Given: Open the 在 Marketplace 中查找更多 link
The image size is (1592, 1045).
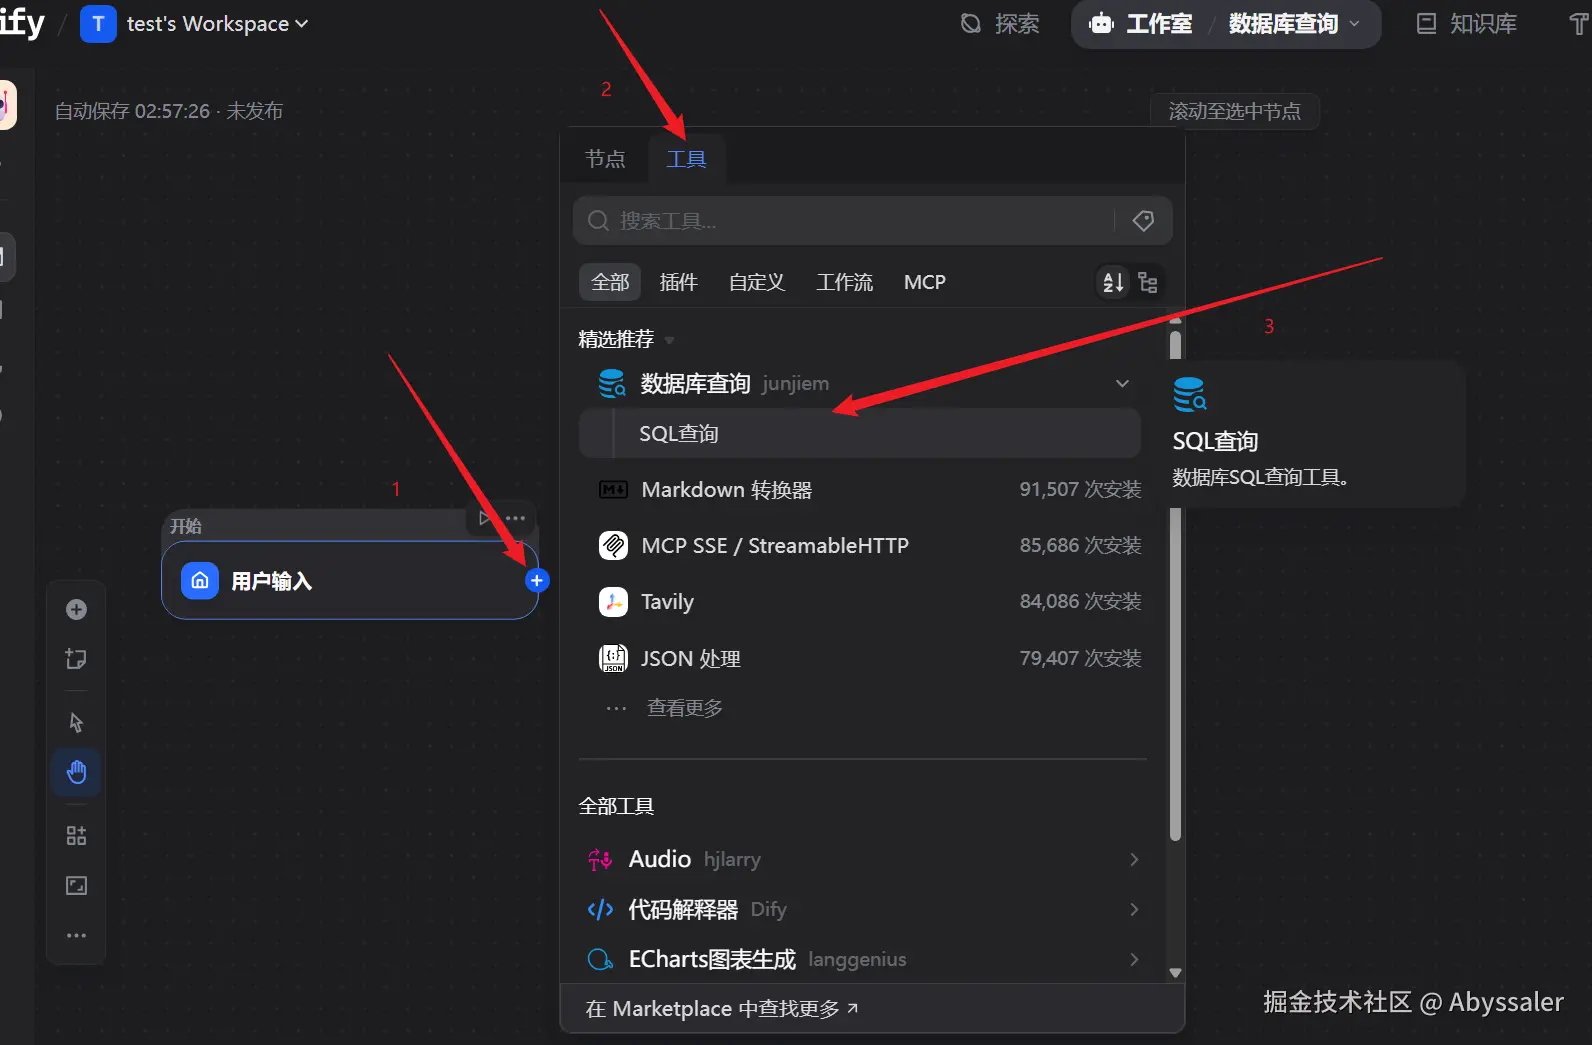Looking at the screenshot, I should coord(722,1009).
